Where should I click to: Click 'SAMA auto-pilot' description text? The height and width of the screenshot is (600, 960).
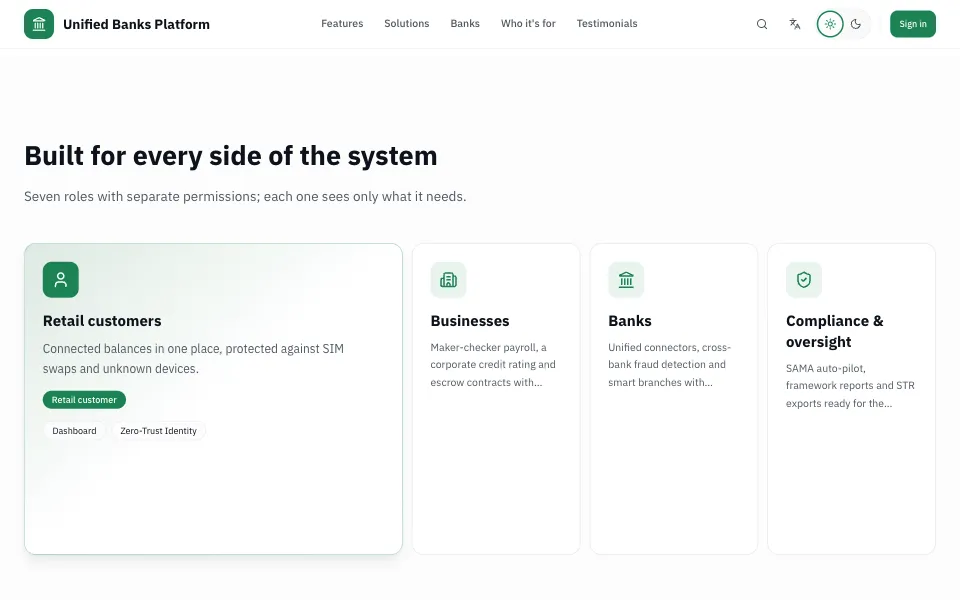click(x=850, y=386)
